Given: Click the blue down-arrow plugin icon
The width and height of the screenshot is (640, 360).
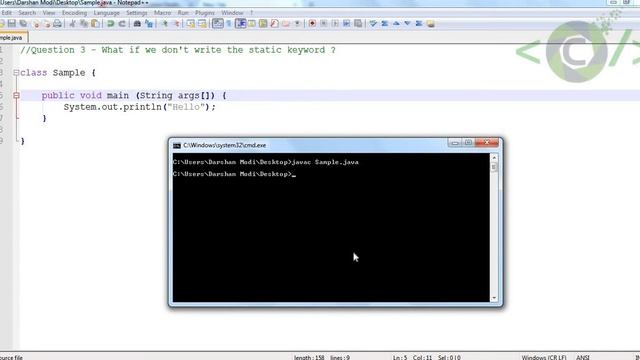Looking at the screenshot, I should [407, 24].
